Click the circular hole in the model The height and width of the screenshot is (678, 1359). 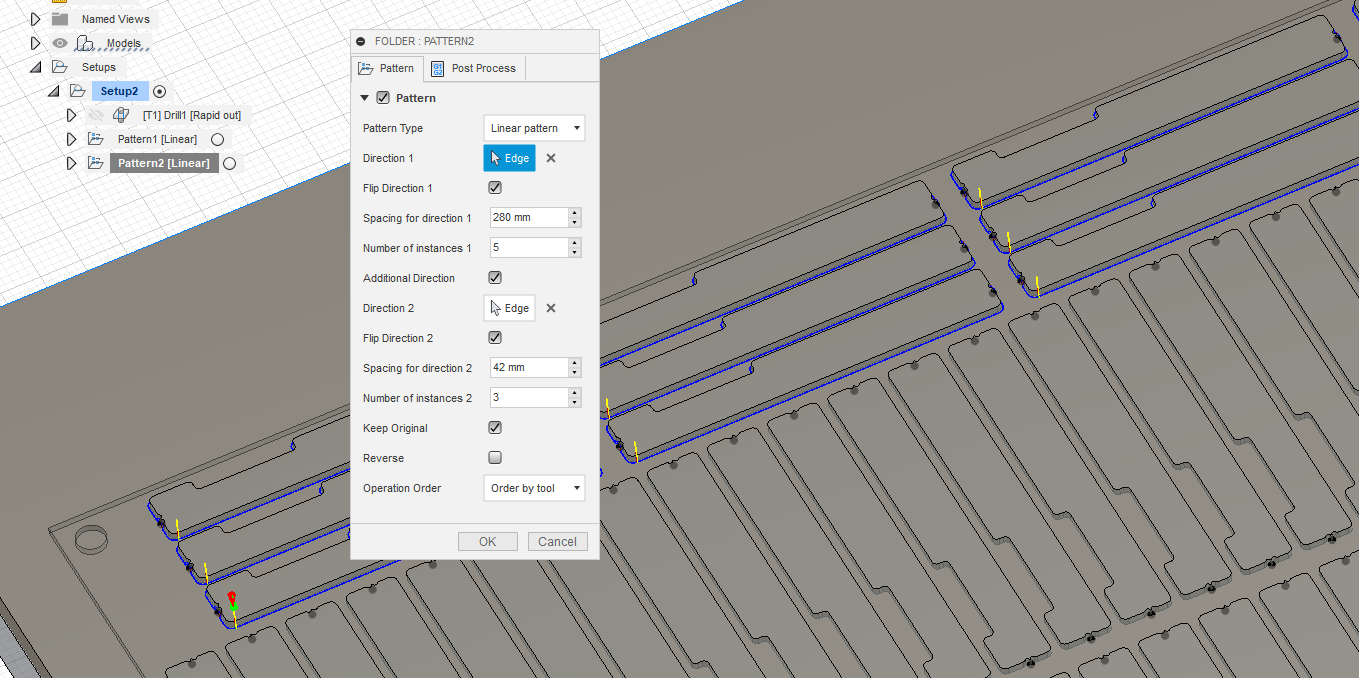(x=93, y=538)
